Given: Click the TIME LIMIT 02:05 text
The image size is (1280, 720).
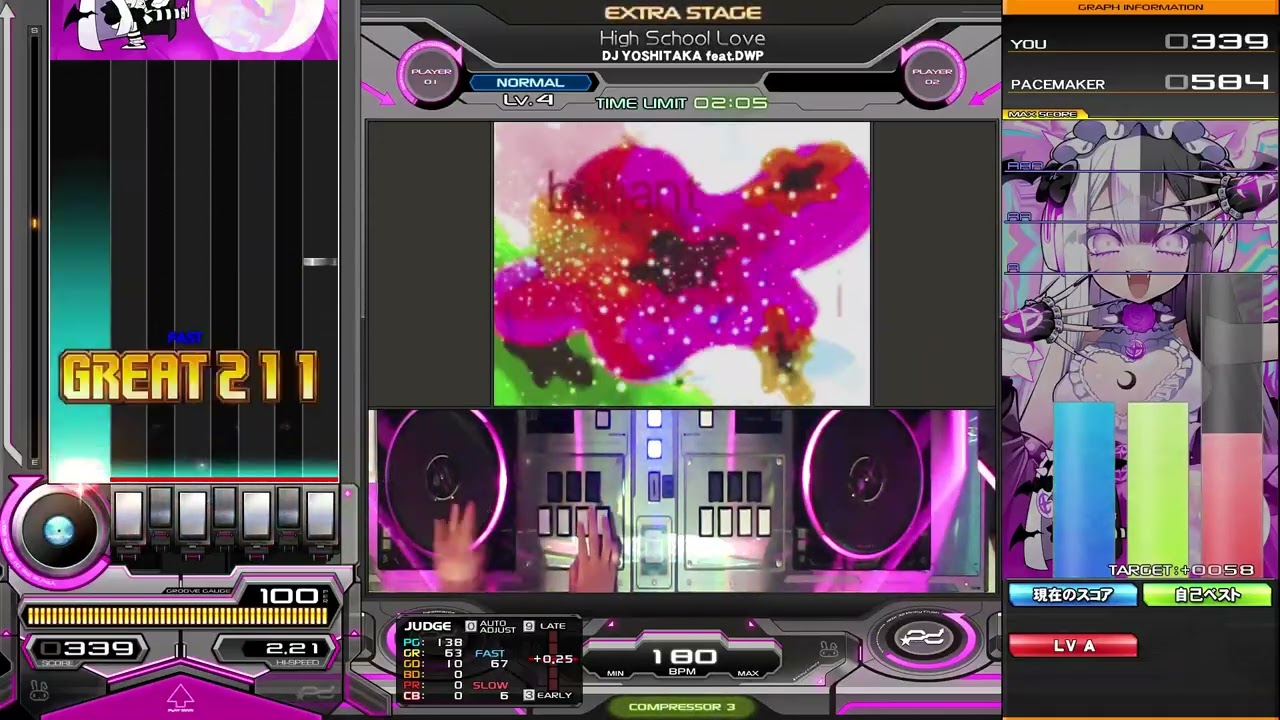Looking at the screenshot, I should pos(682,103).
